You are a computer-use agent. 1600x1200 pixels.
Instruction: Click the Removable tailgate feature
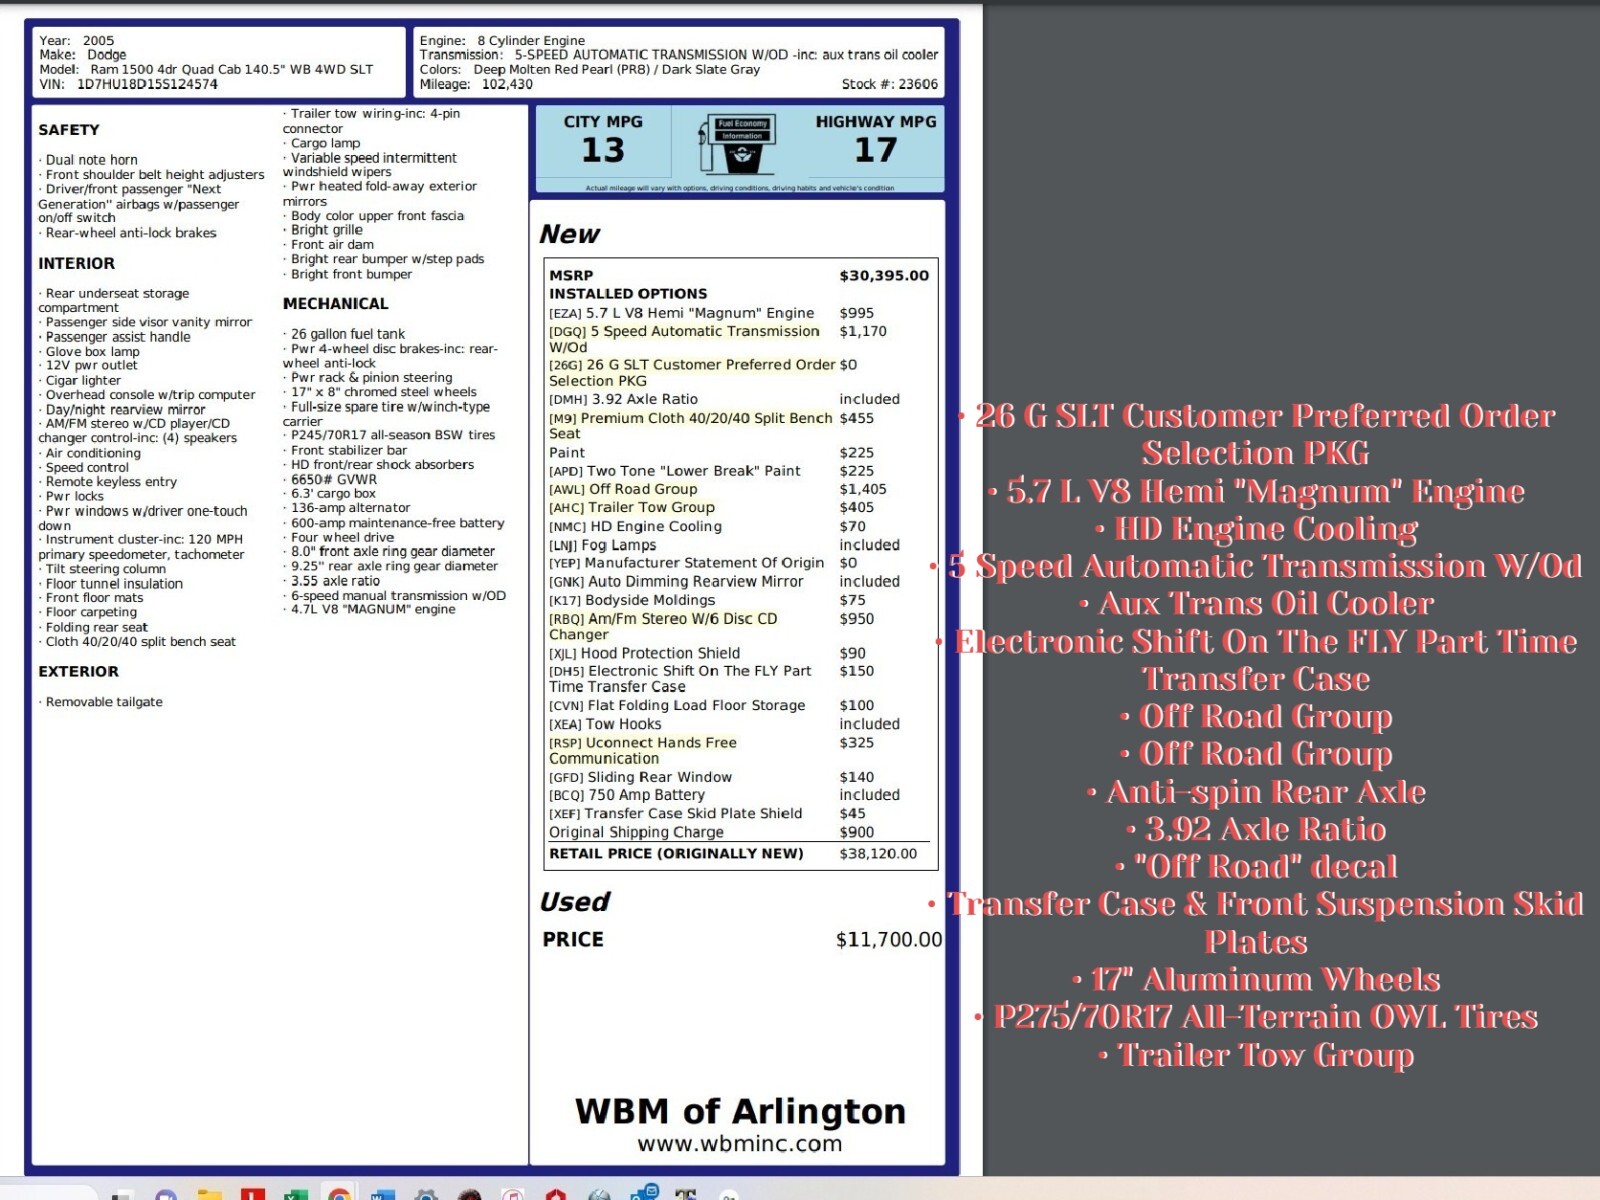click(x=101, y=702)
